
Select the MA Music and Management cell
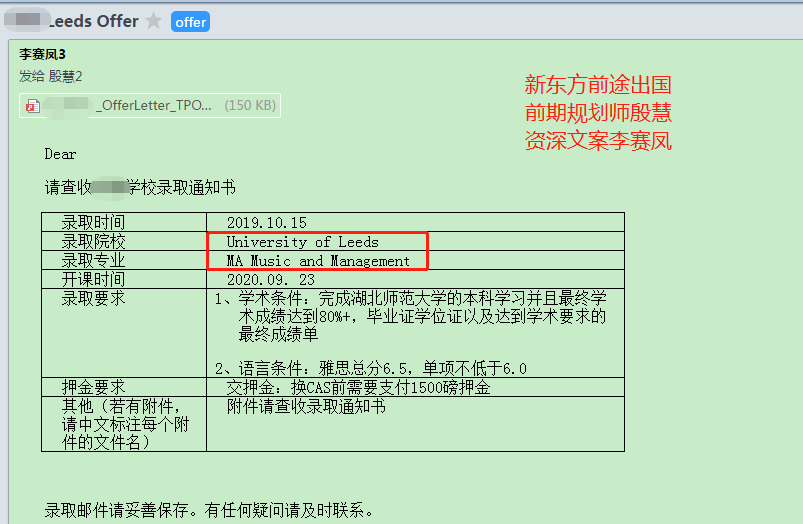(415, 260)
